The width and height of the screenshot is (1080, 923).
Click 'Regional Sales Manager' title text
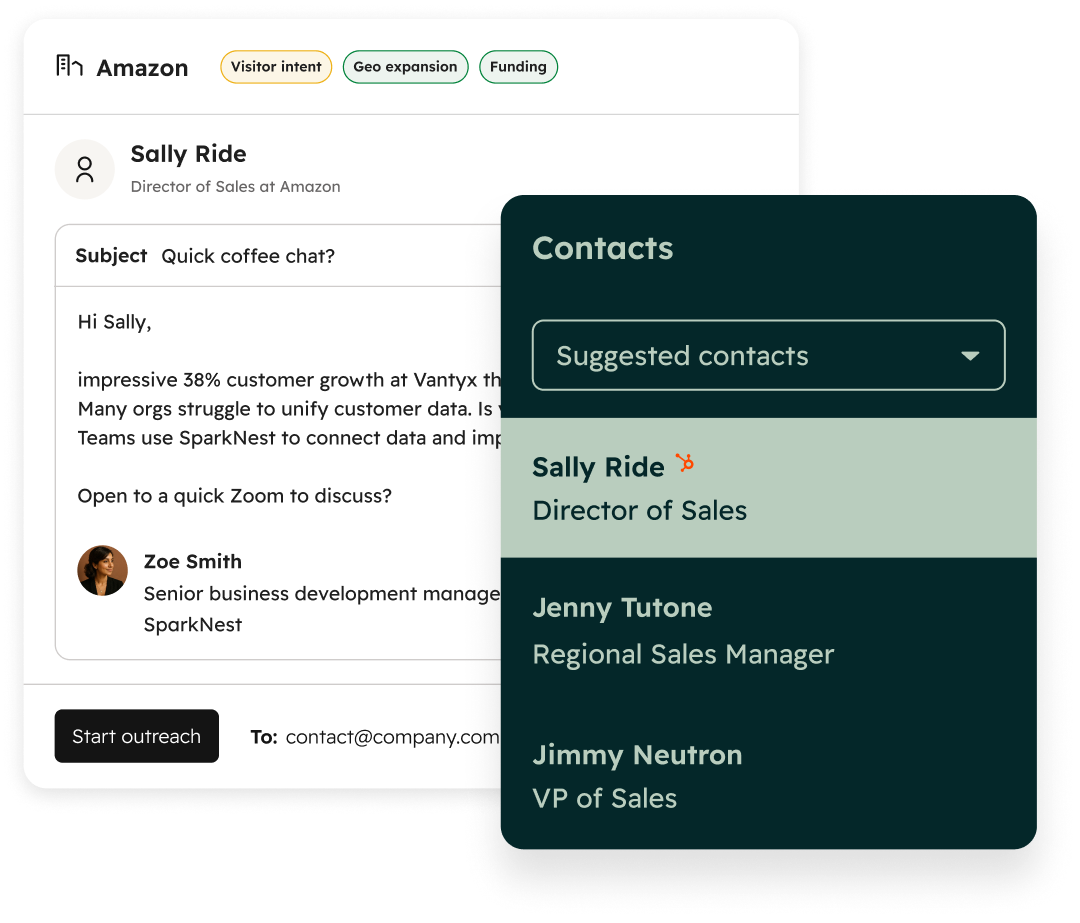pyautogui.click(x=683, y=654)
